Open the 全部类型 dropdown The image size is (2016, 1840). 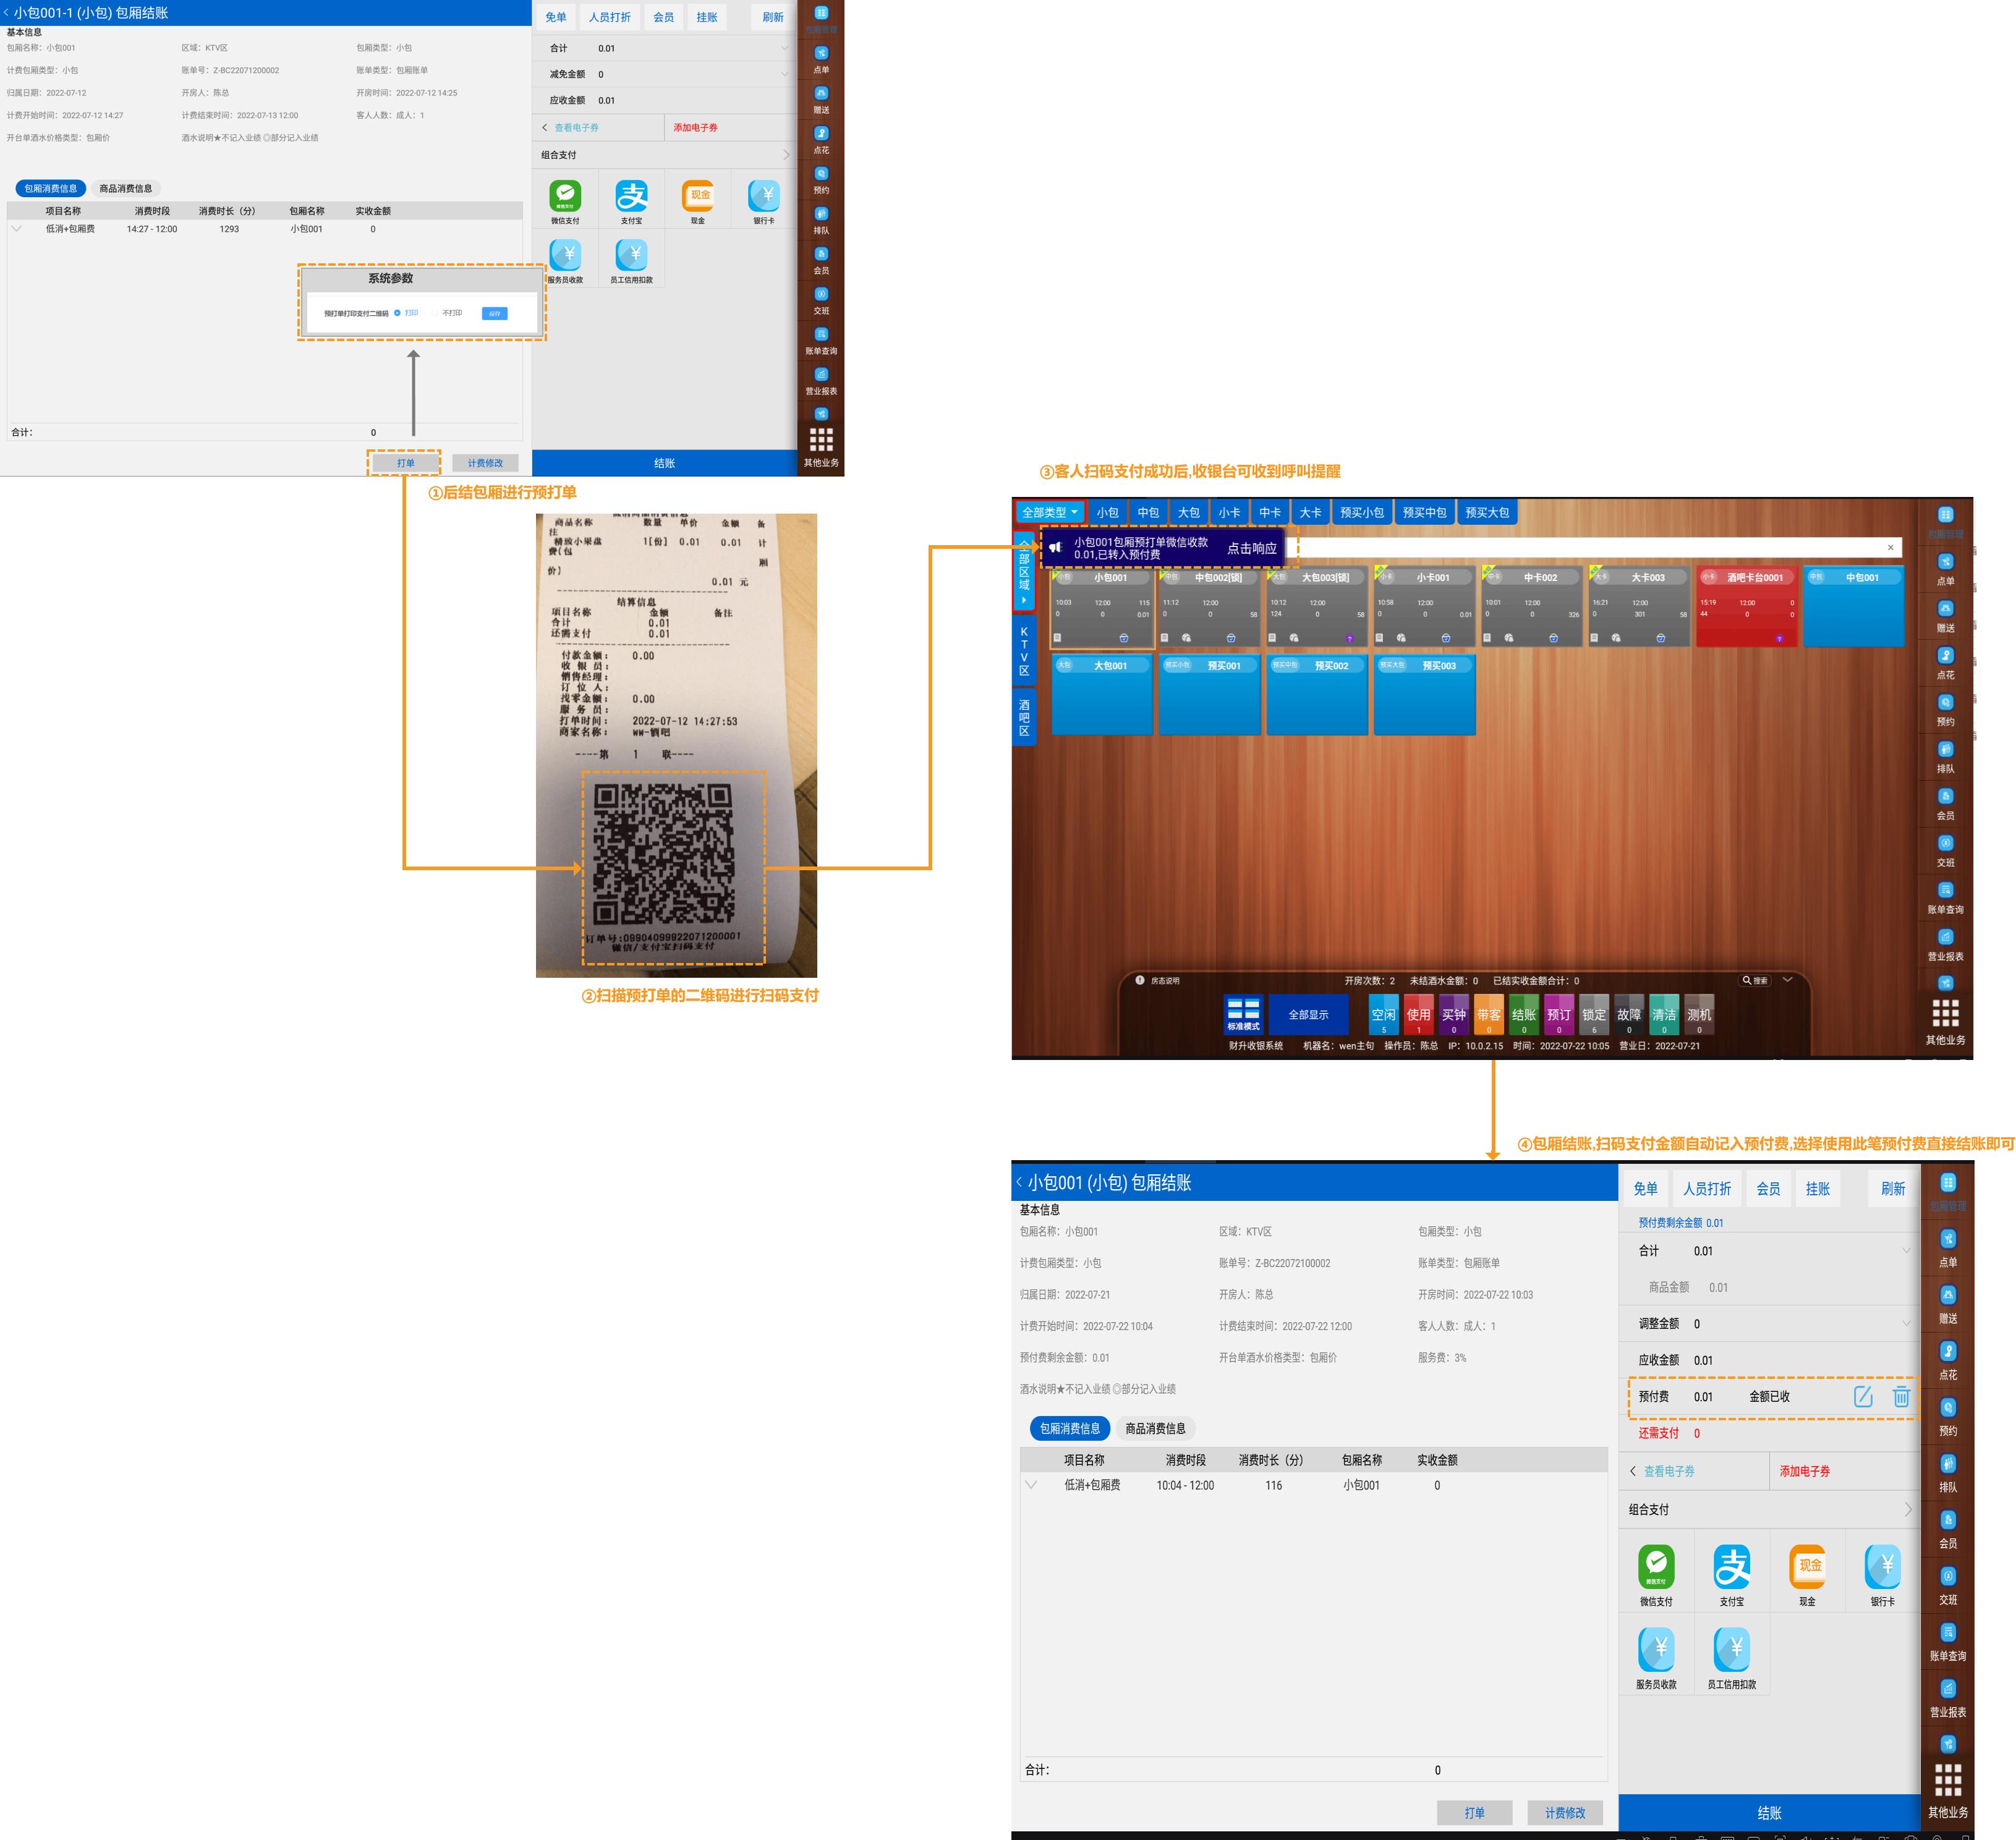coord(1049,512)
